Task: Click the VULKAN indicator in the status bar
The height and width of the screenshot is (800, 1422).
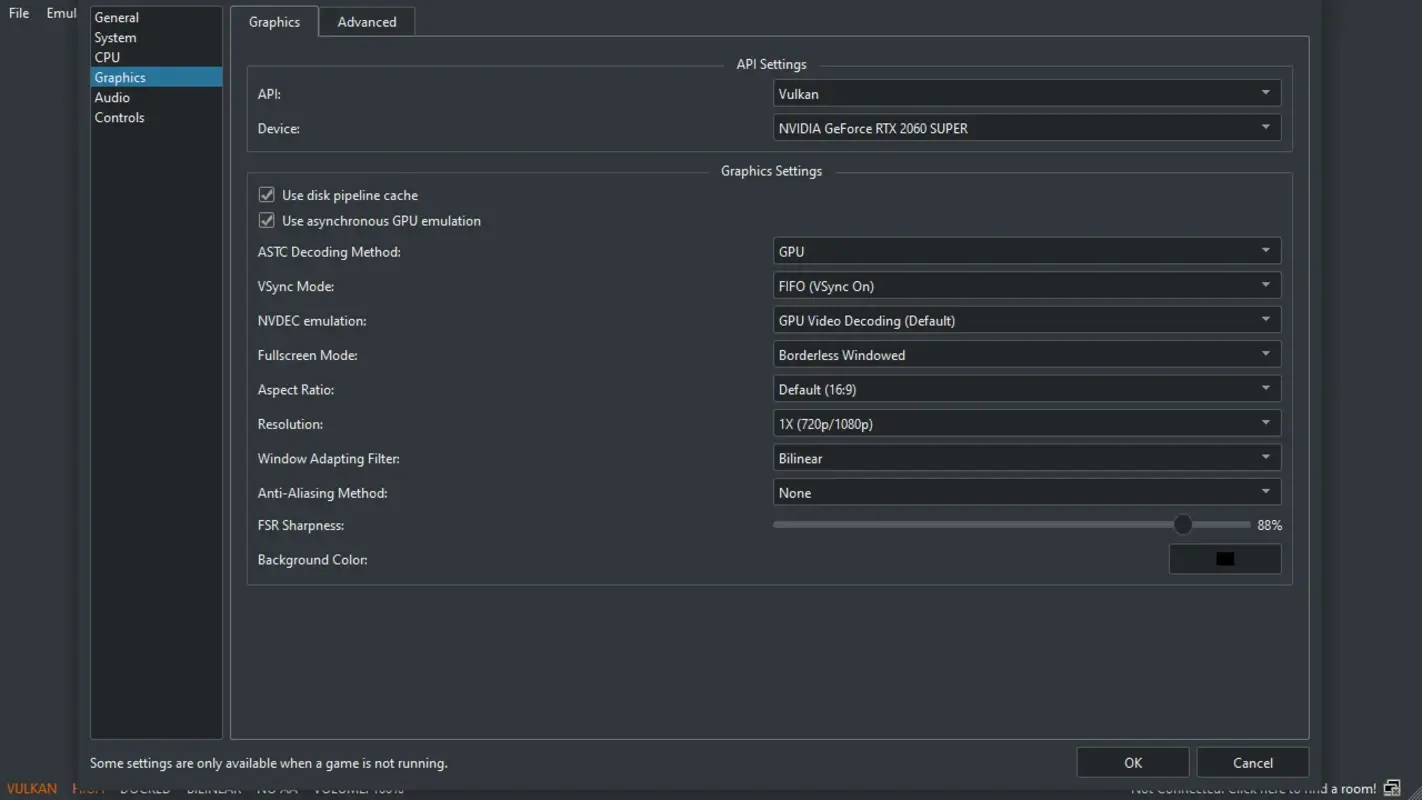Action: tap(31, 788)
